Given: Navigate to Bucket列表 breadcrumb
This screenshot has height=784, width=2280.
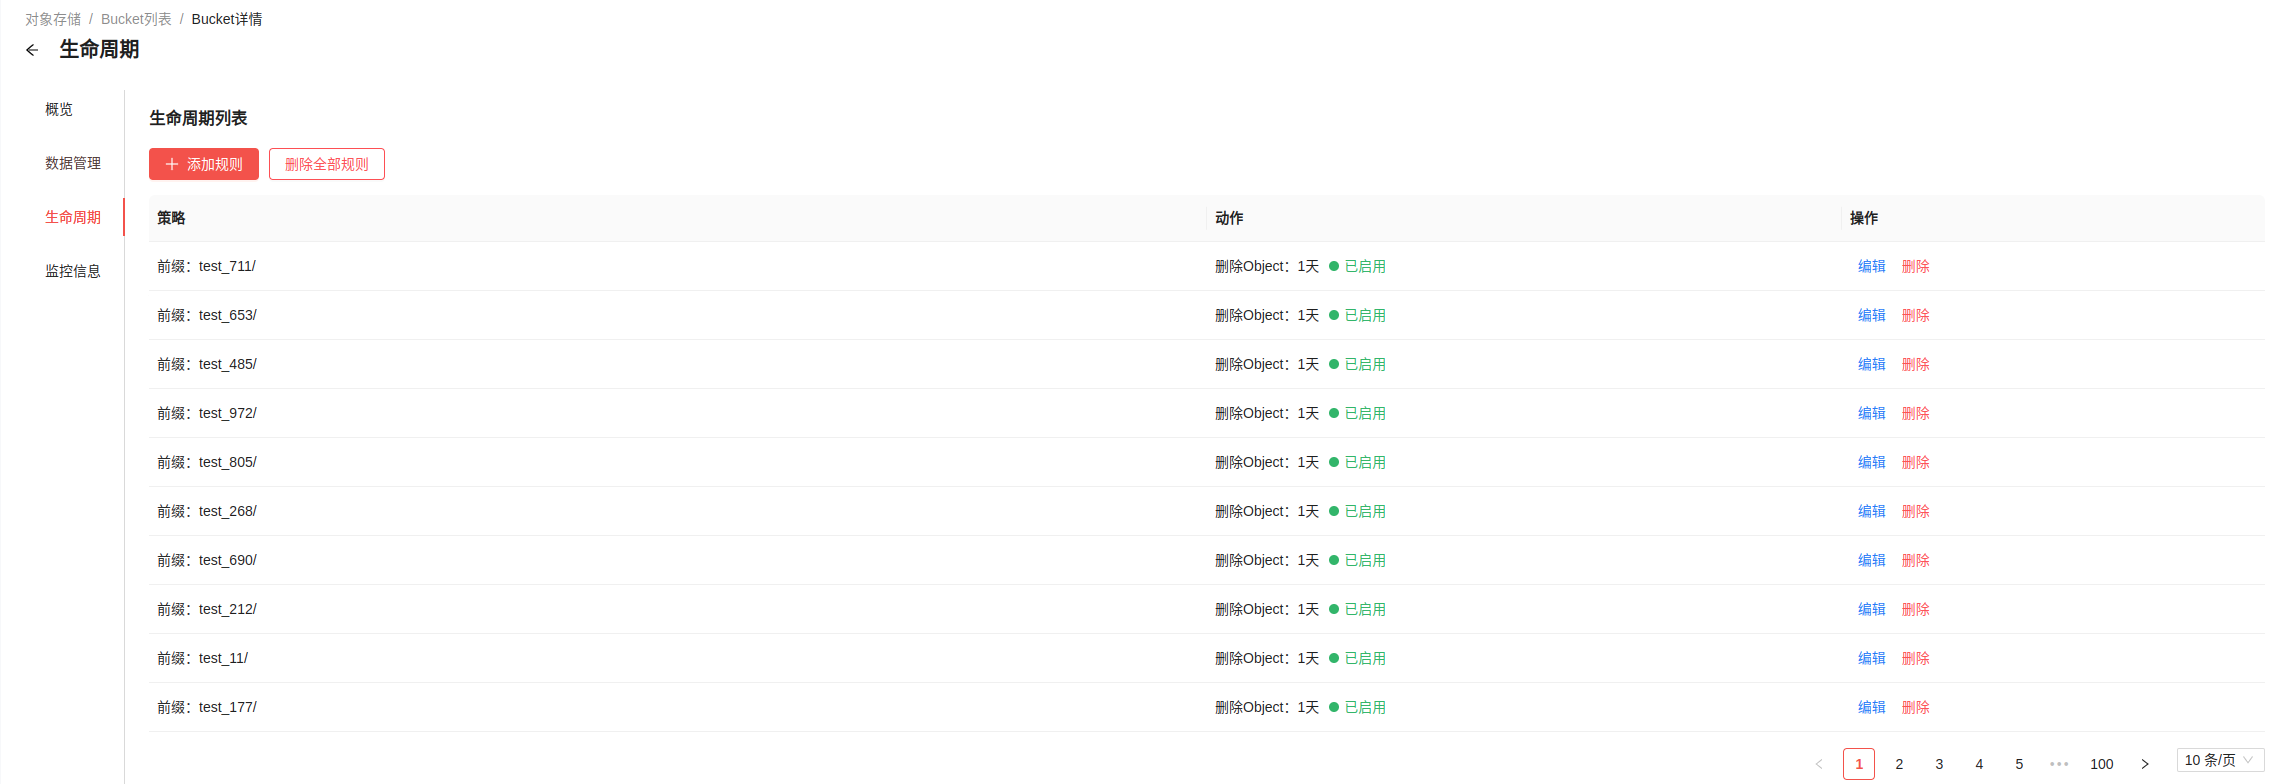Looking at the screenshot, I should point(136,19).
